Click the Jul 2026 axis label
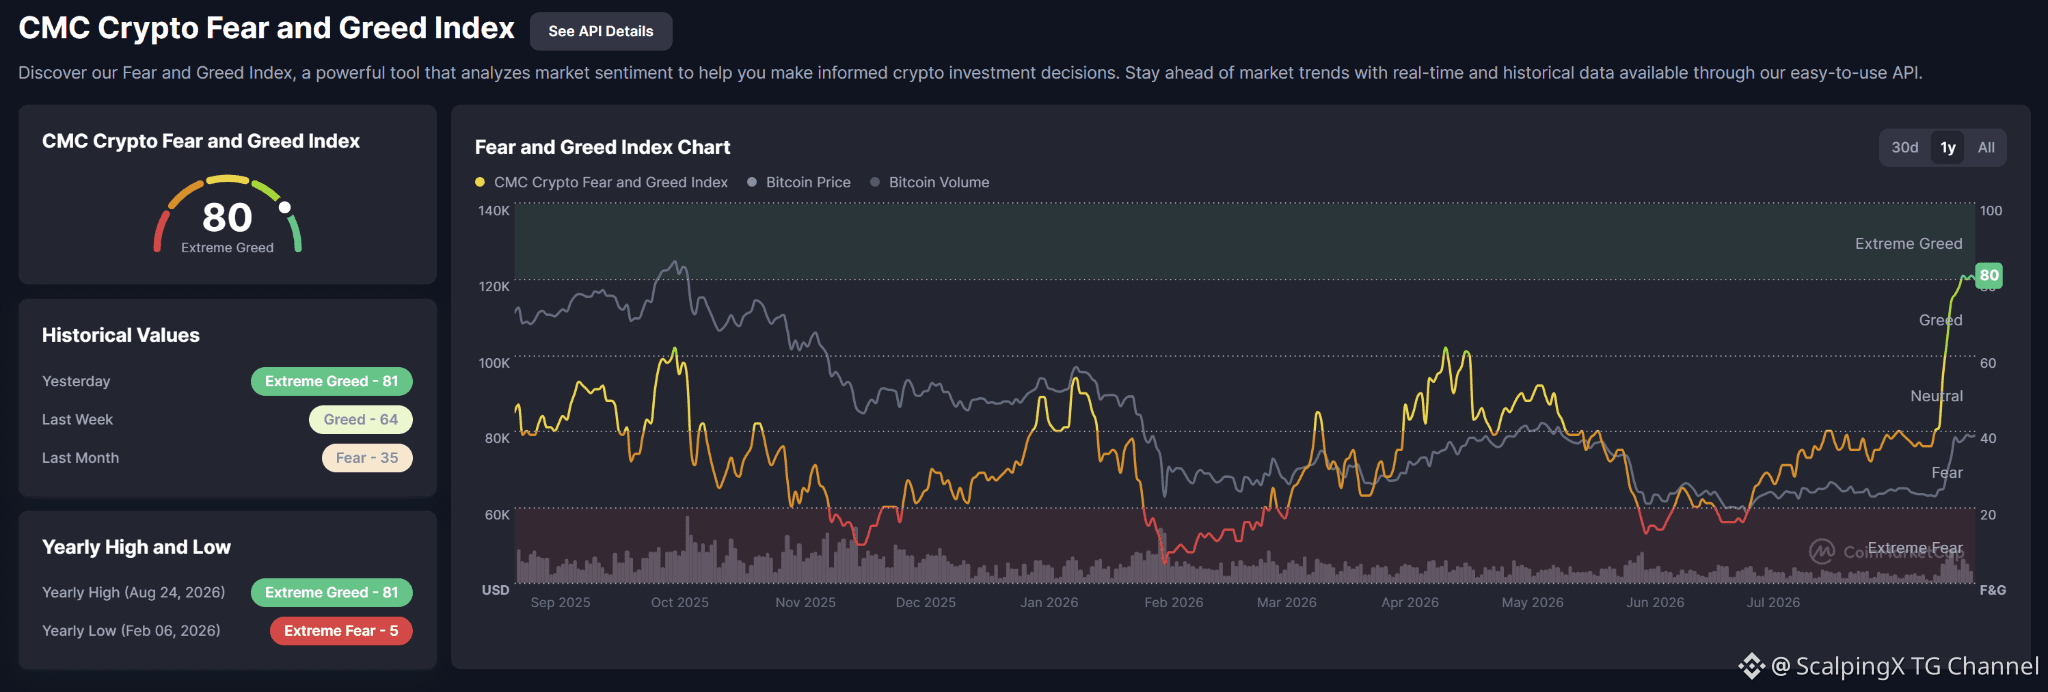The width and height of the screenshot is (2048, 692). pos(1773,602)
